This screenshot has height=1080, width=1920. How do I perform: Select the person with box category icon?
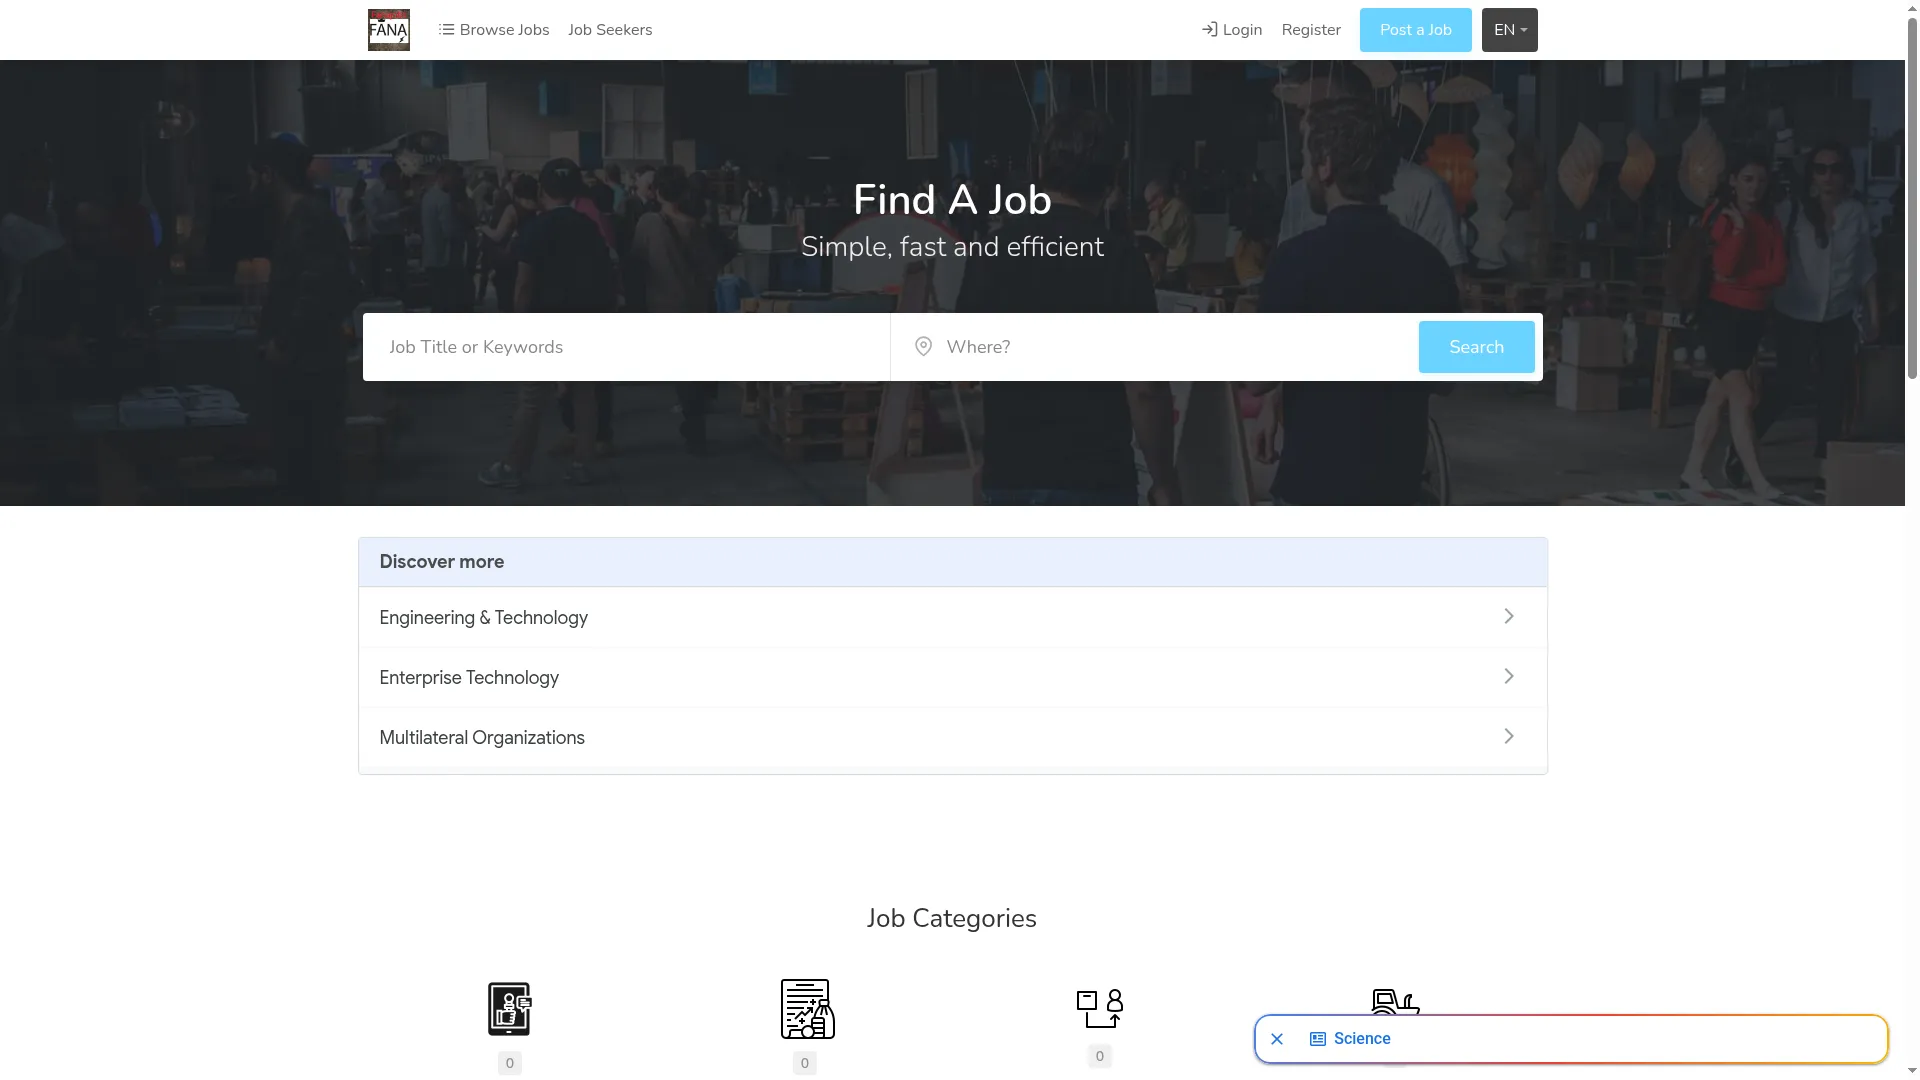coord(1100,1008)
